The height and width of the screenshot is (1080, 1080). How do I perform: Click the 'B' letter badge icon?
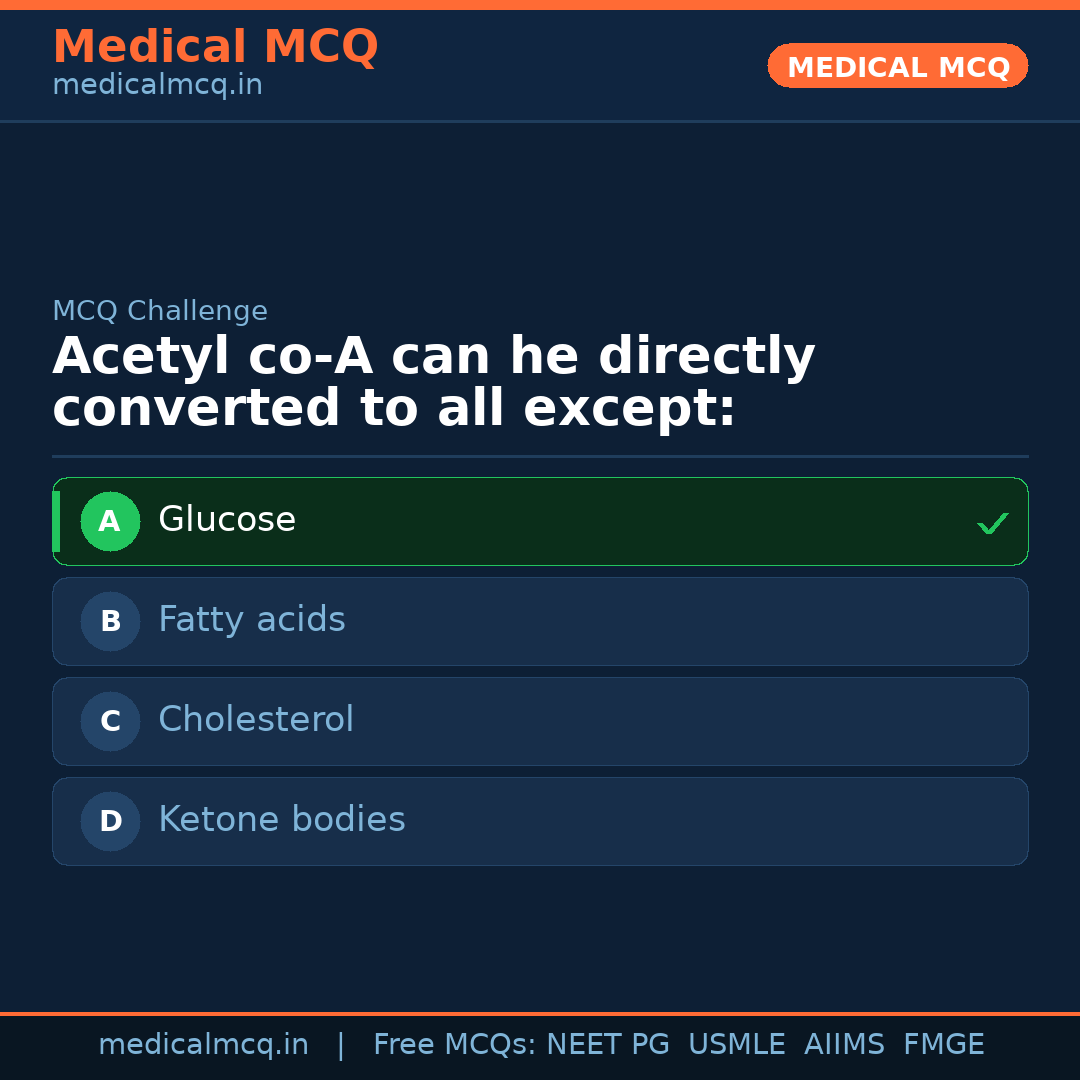(110, 621)
